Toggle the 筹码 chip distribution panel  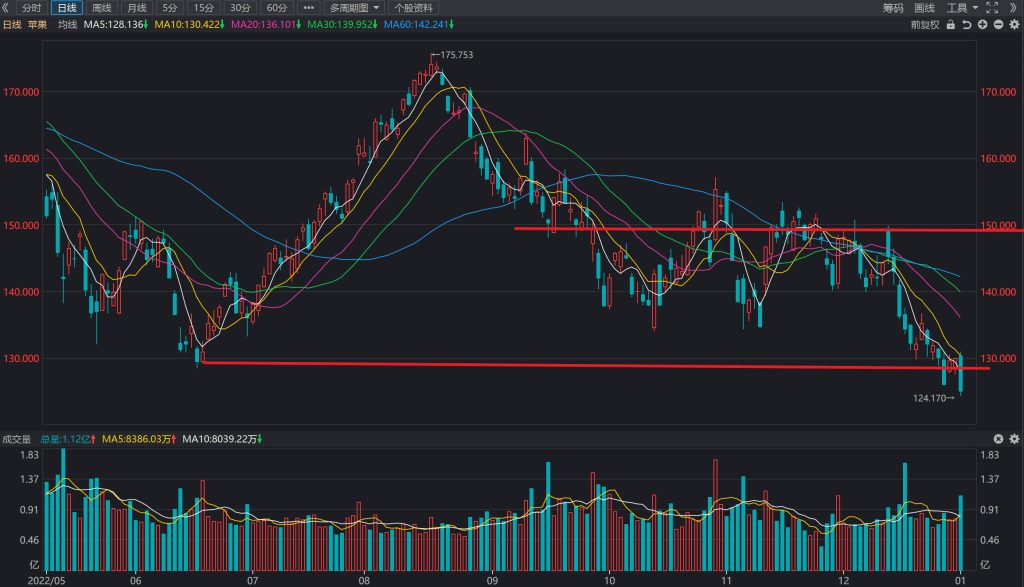[x=893, y=8]
